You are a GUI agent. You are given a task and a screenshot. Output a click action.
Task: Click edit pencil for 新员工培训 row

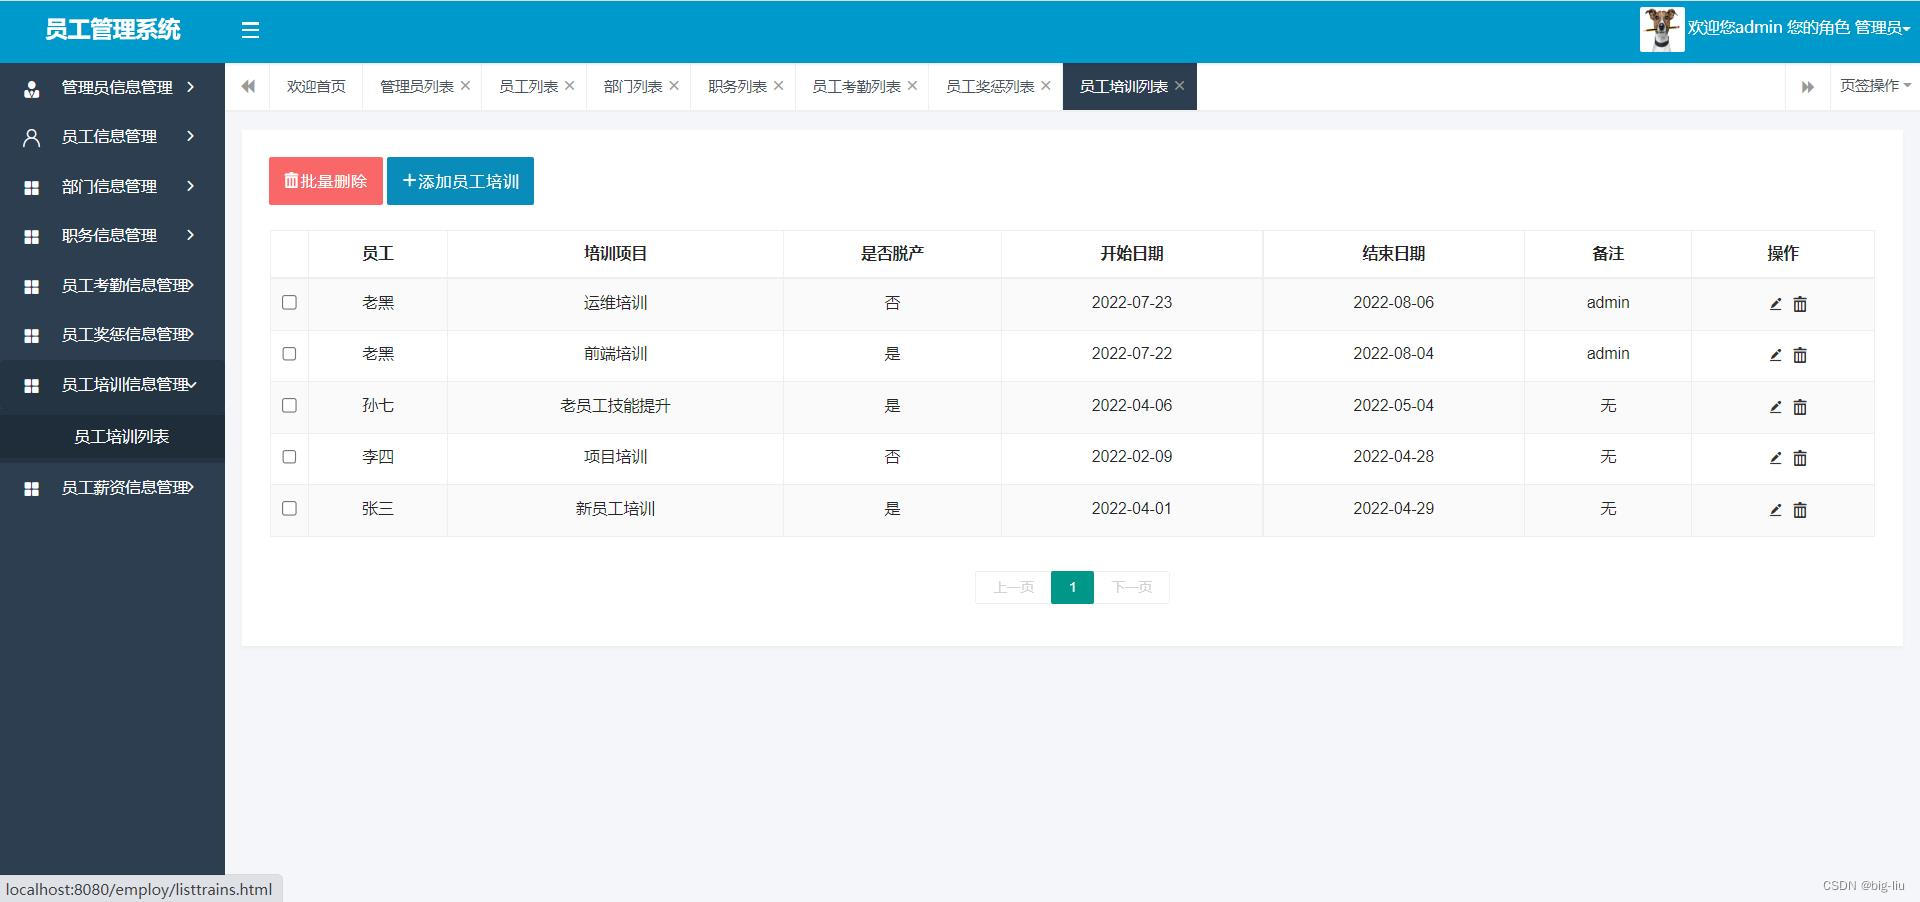click(x=1775, y=510)
